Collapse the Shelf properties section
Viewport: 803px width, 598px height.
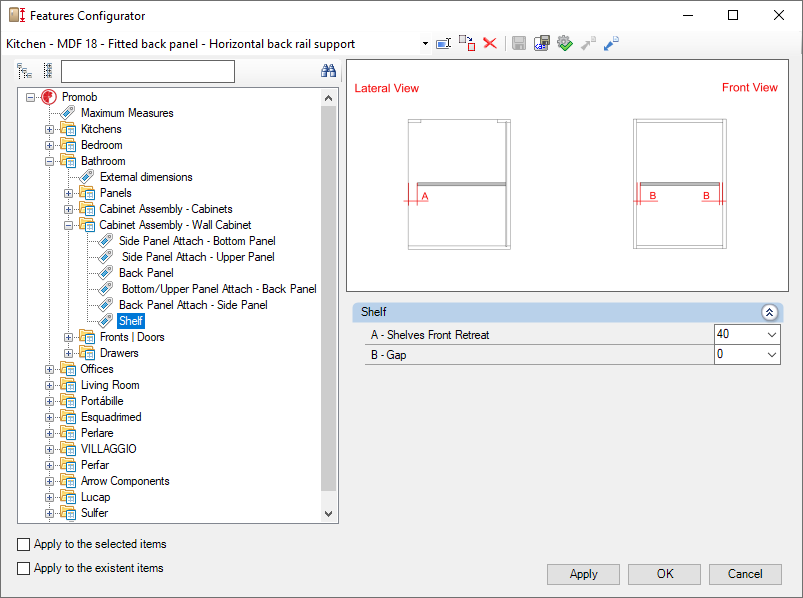[x=769, y=312]
